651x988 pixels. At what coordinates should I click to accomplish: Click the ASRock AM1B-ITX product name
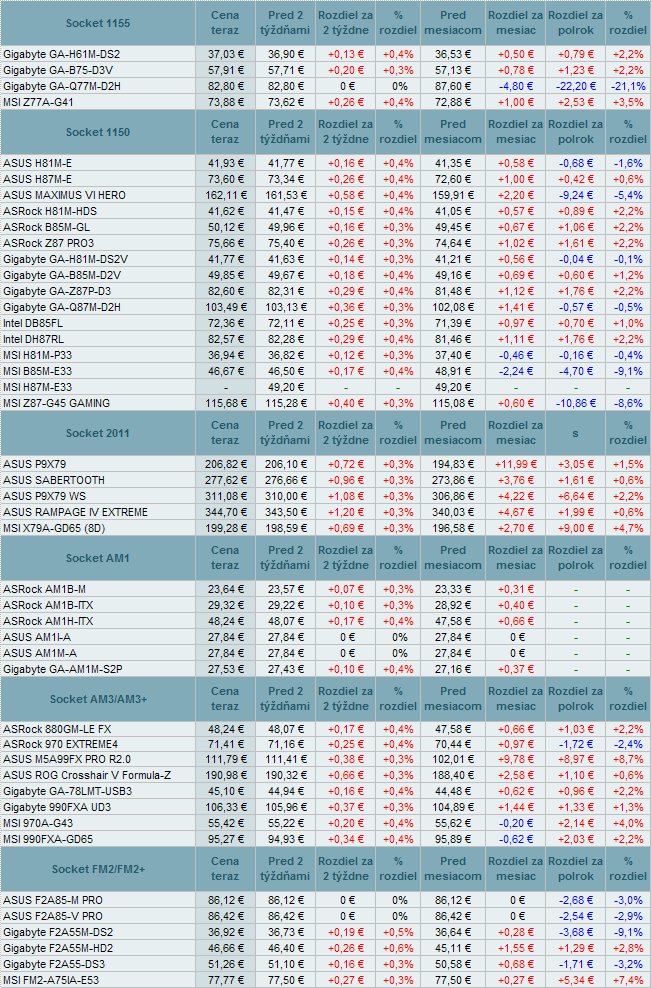(x=48, y=605)
